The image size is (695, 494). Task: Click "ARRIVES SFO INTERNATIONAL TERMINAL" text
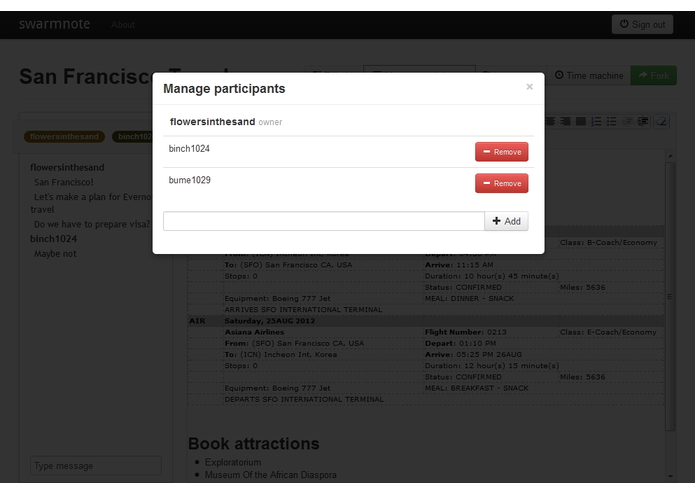click(x=303, y=310)
